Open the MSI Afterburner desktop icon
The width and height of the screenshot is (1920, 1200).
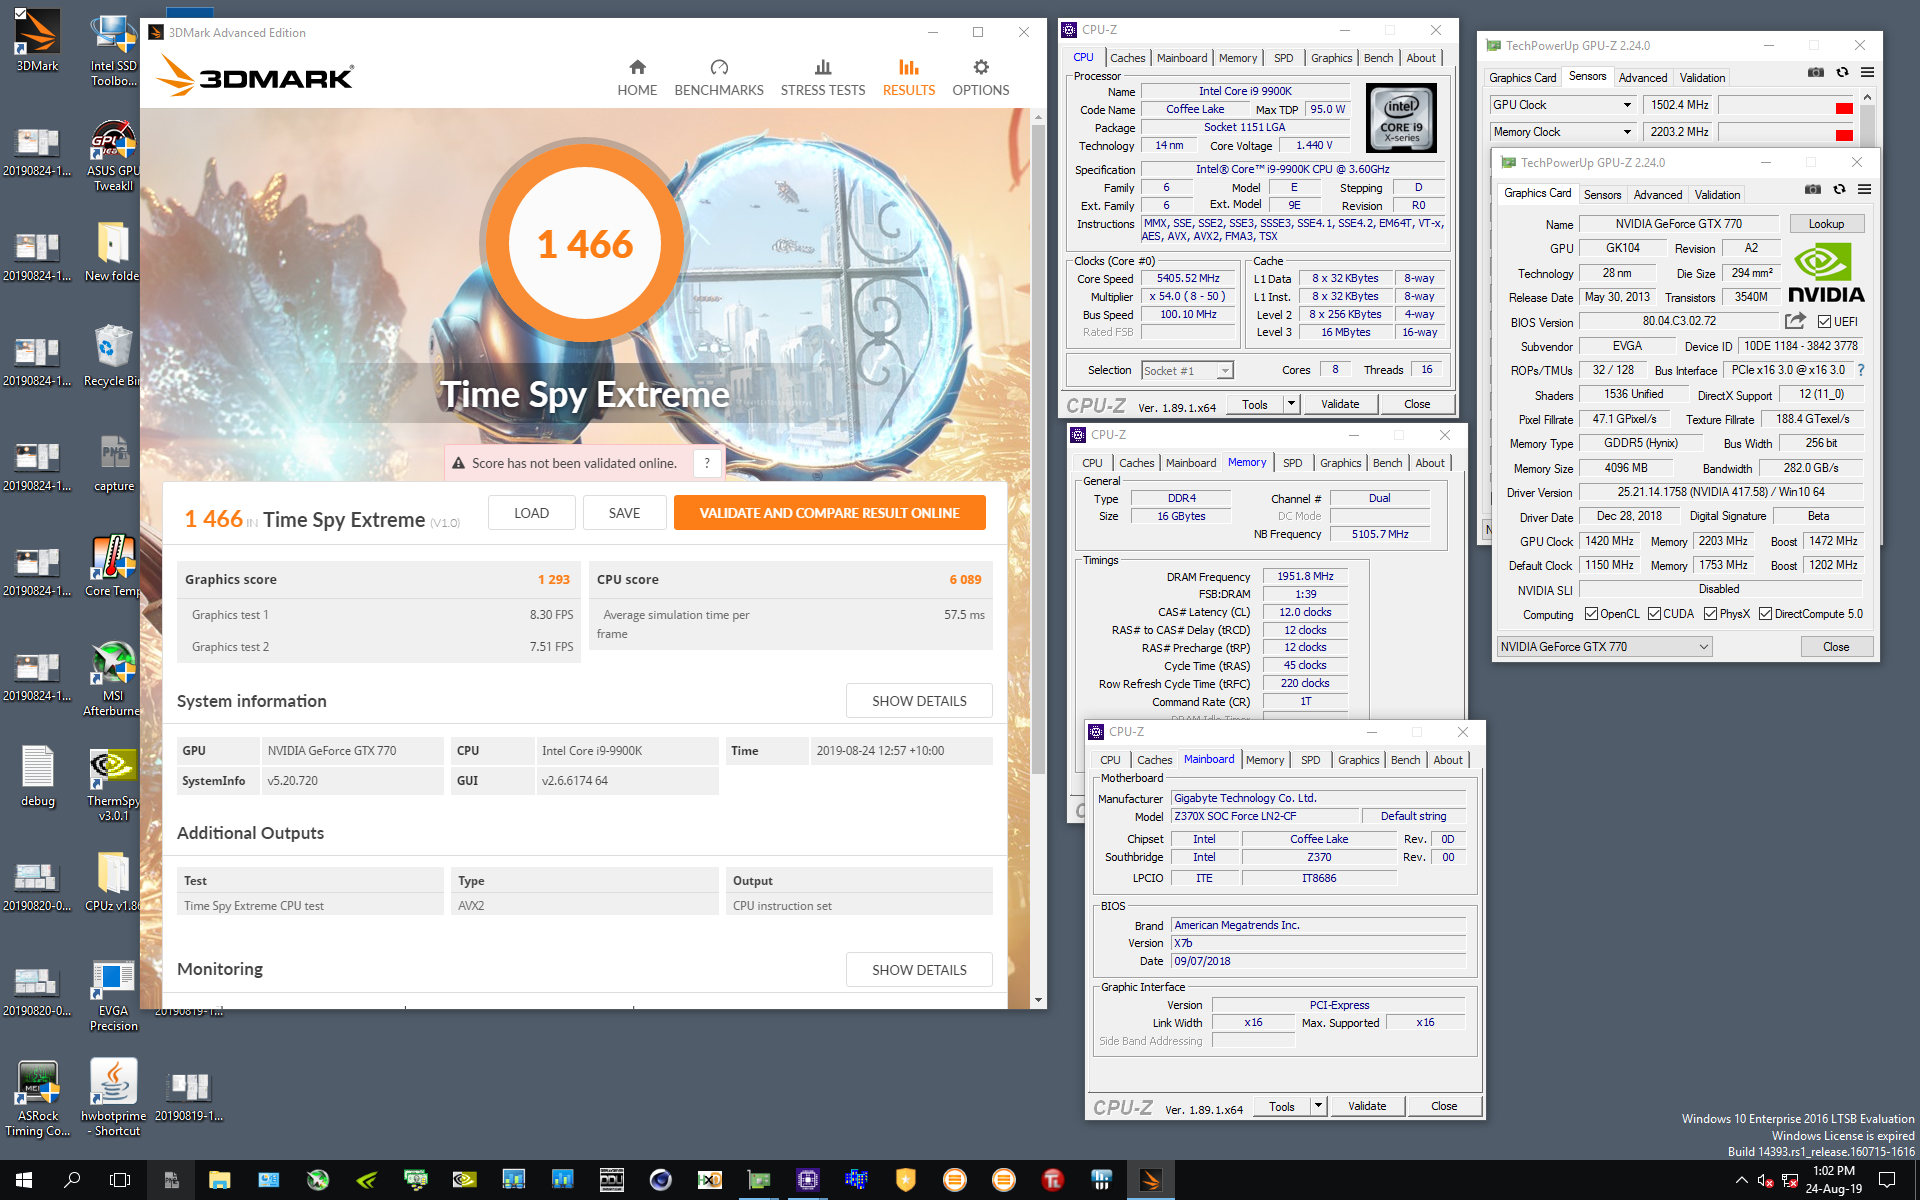(112, 678)
